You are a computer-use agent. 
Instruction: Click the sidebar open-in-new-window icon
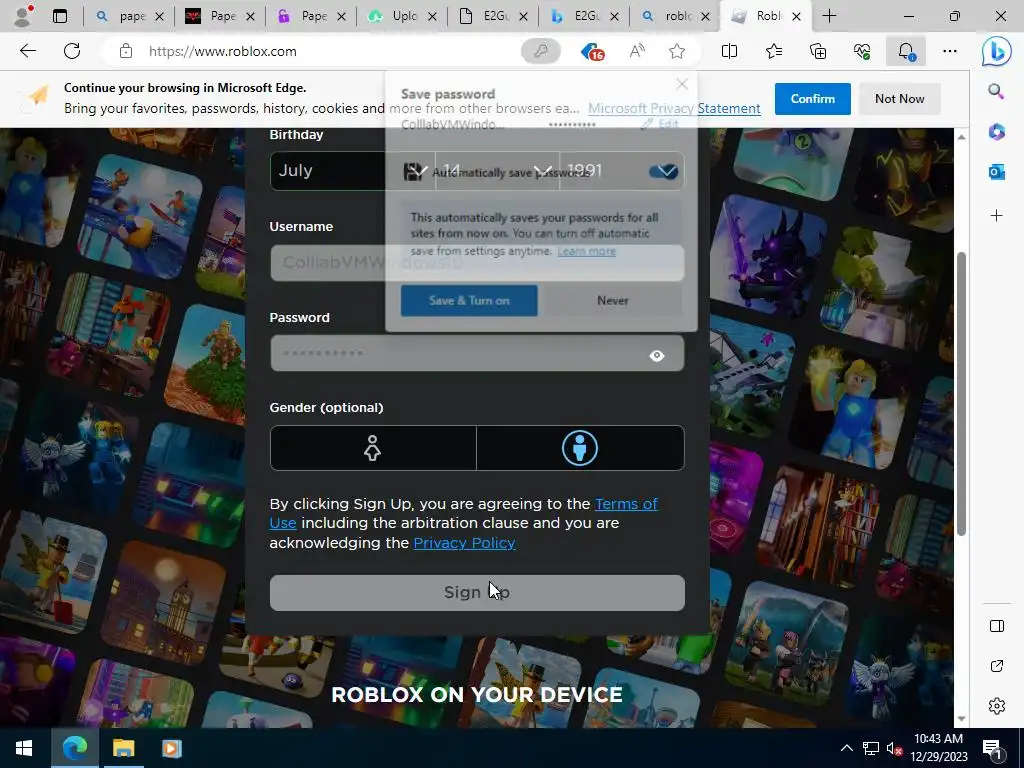997,666
